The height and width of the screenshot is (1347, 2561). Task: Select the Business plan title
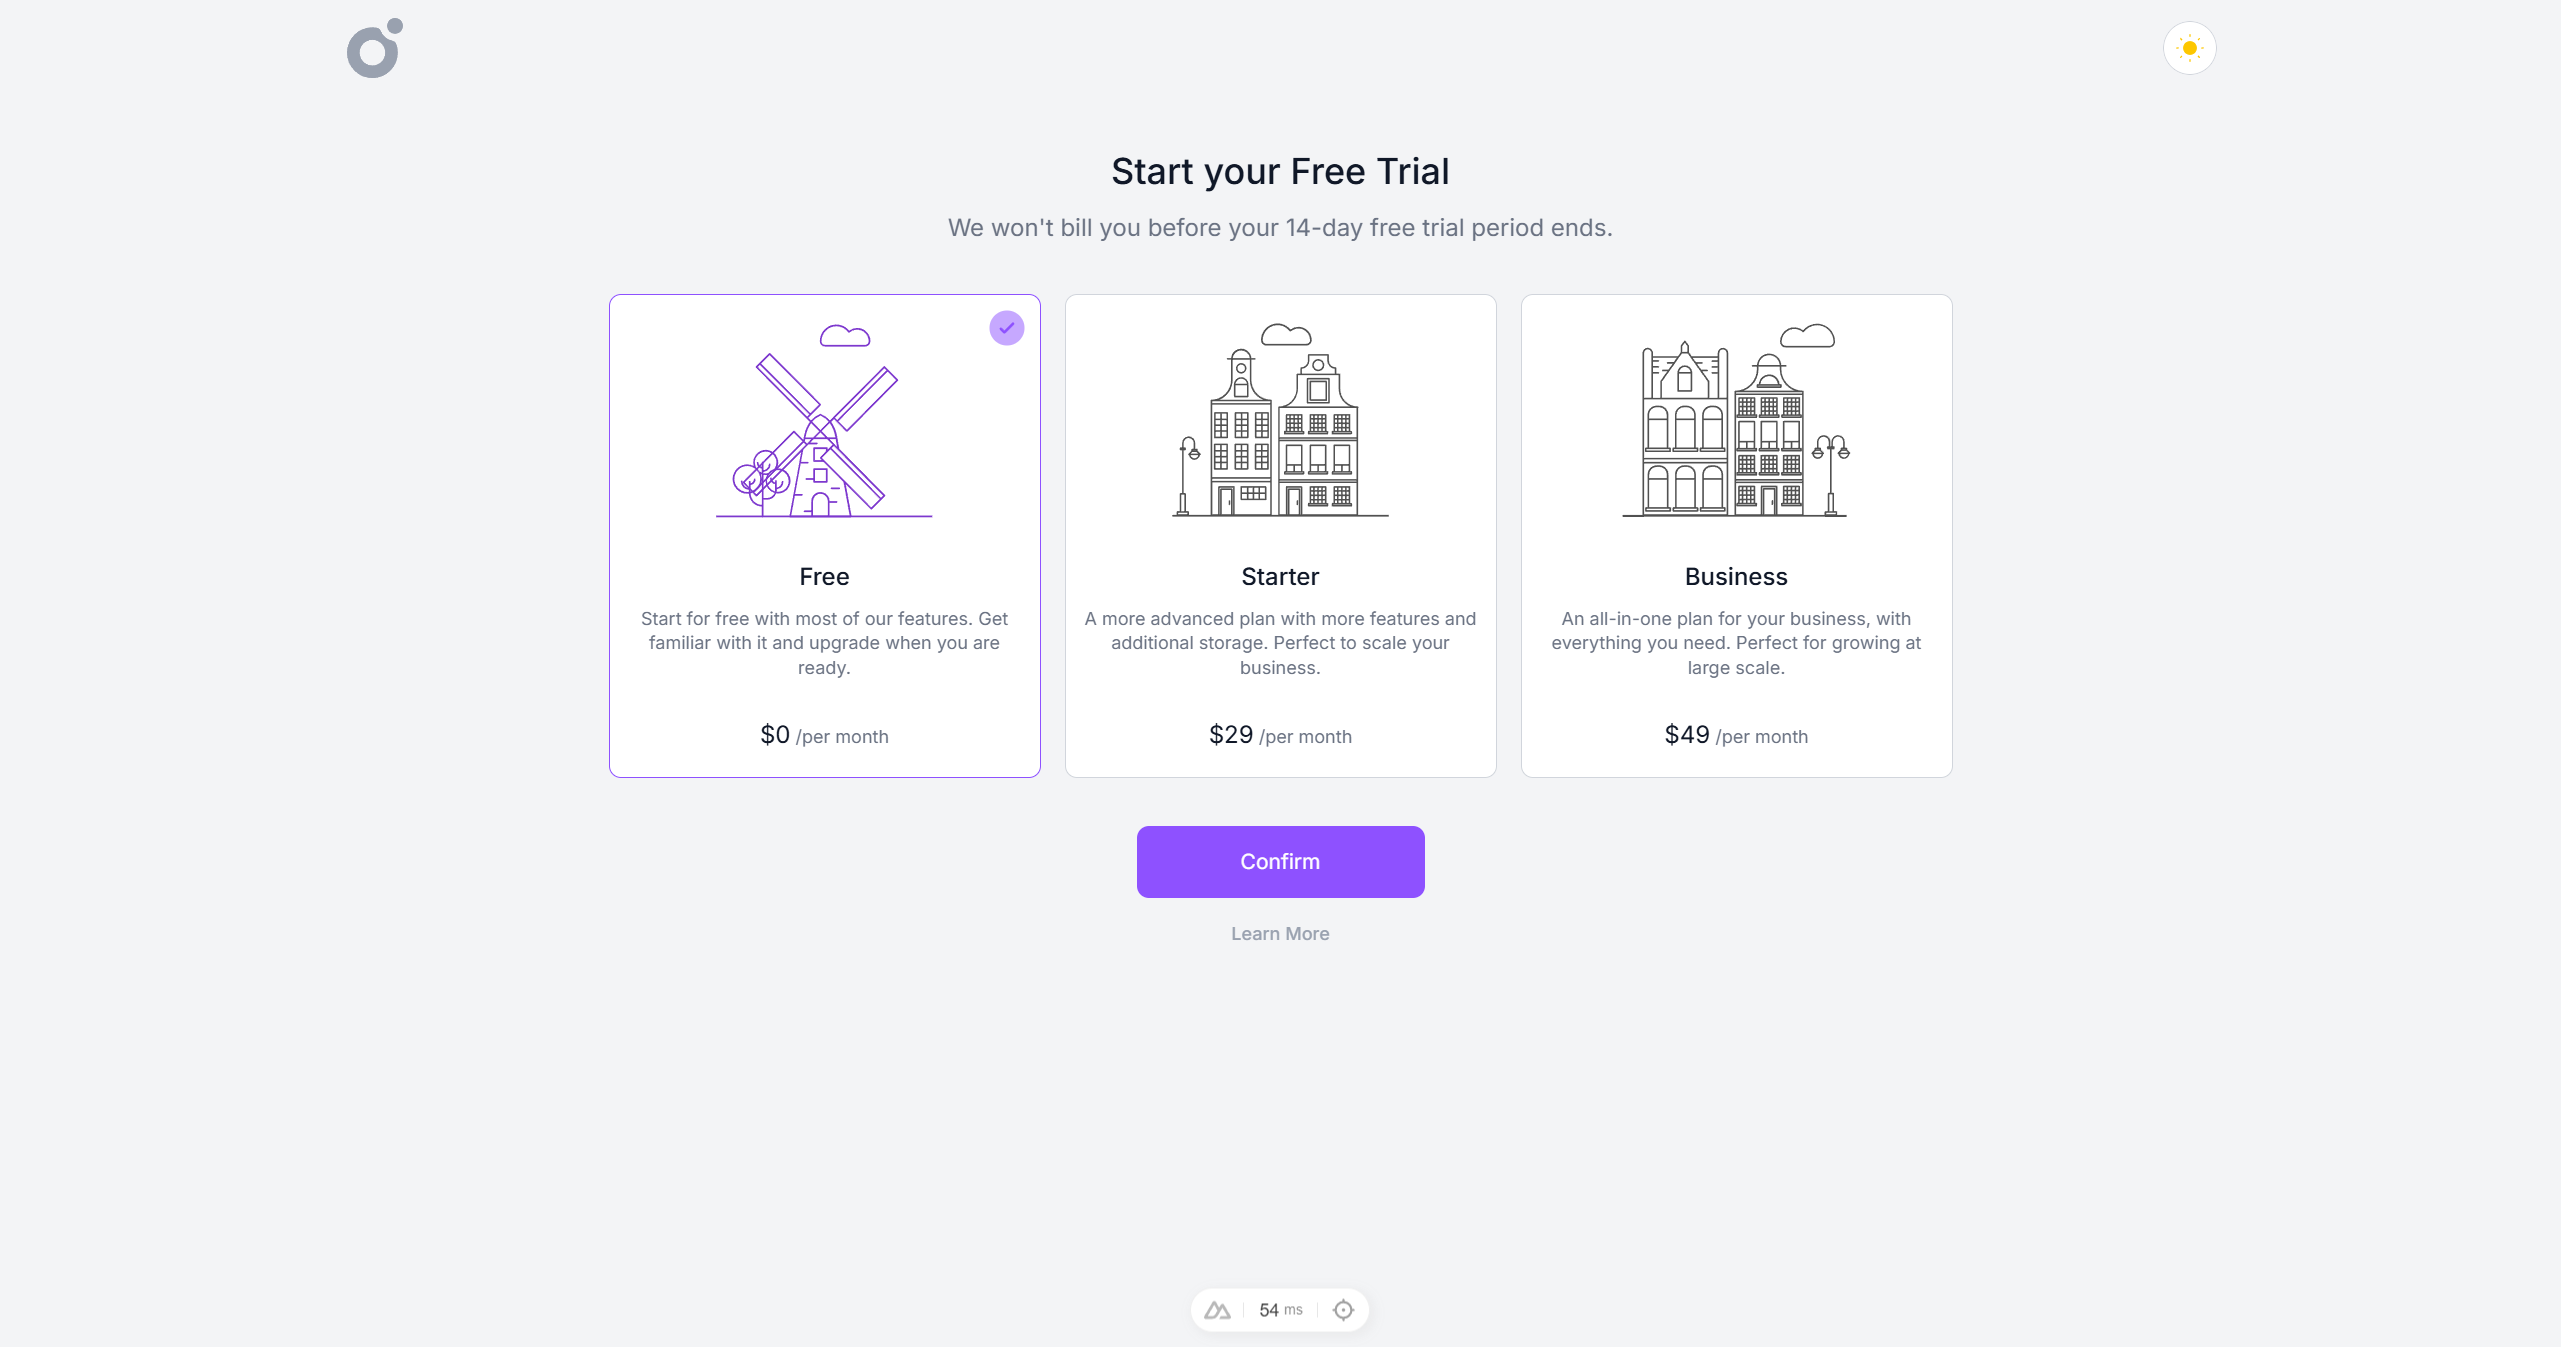coord(1736,577)
